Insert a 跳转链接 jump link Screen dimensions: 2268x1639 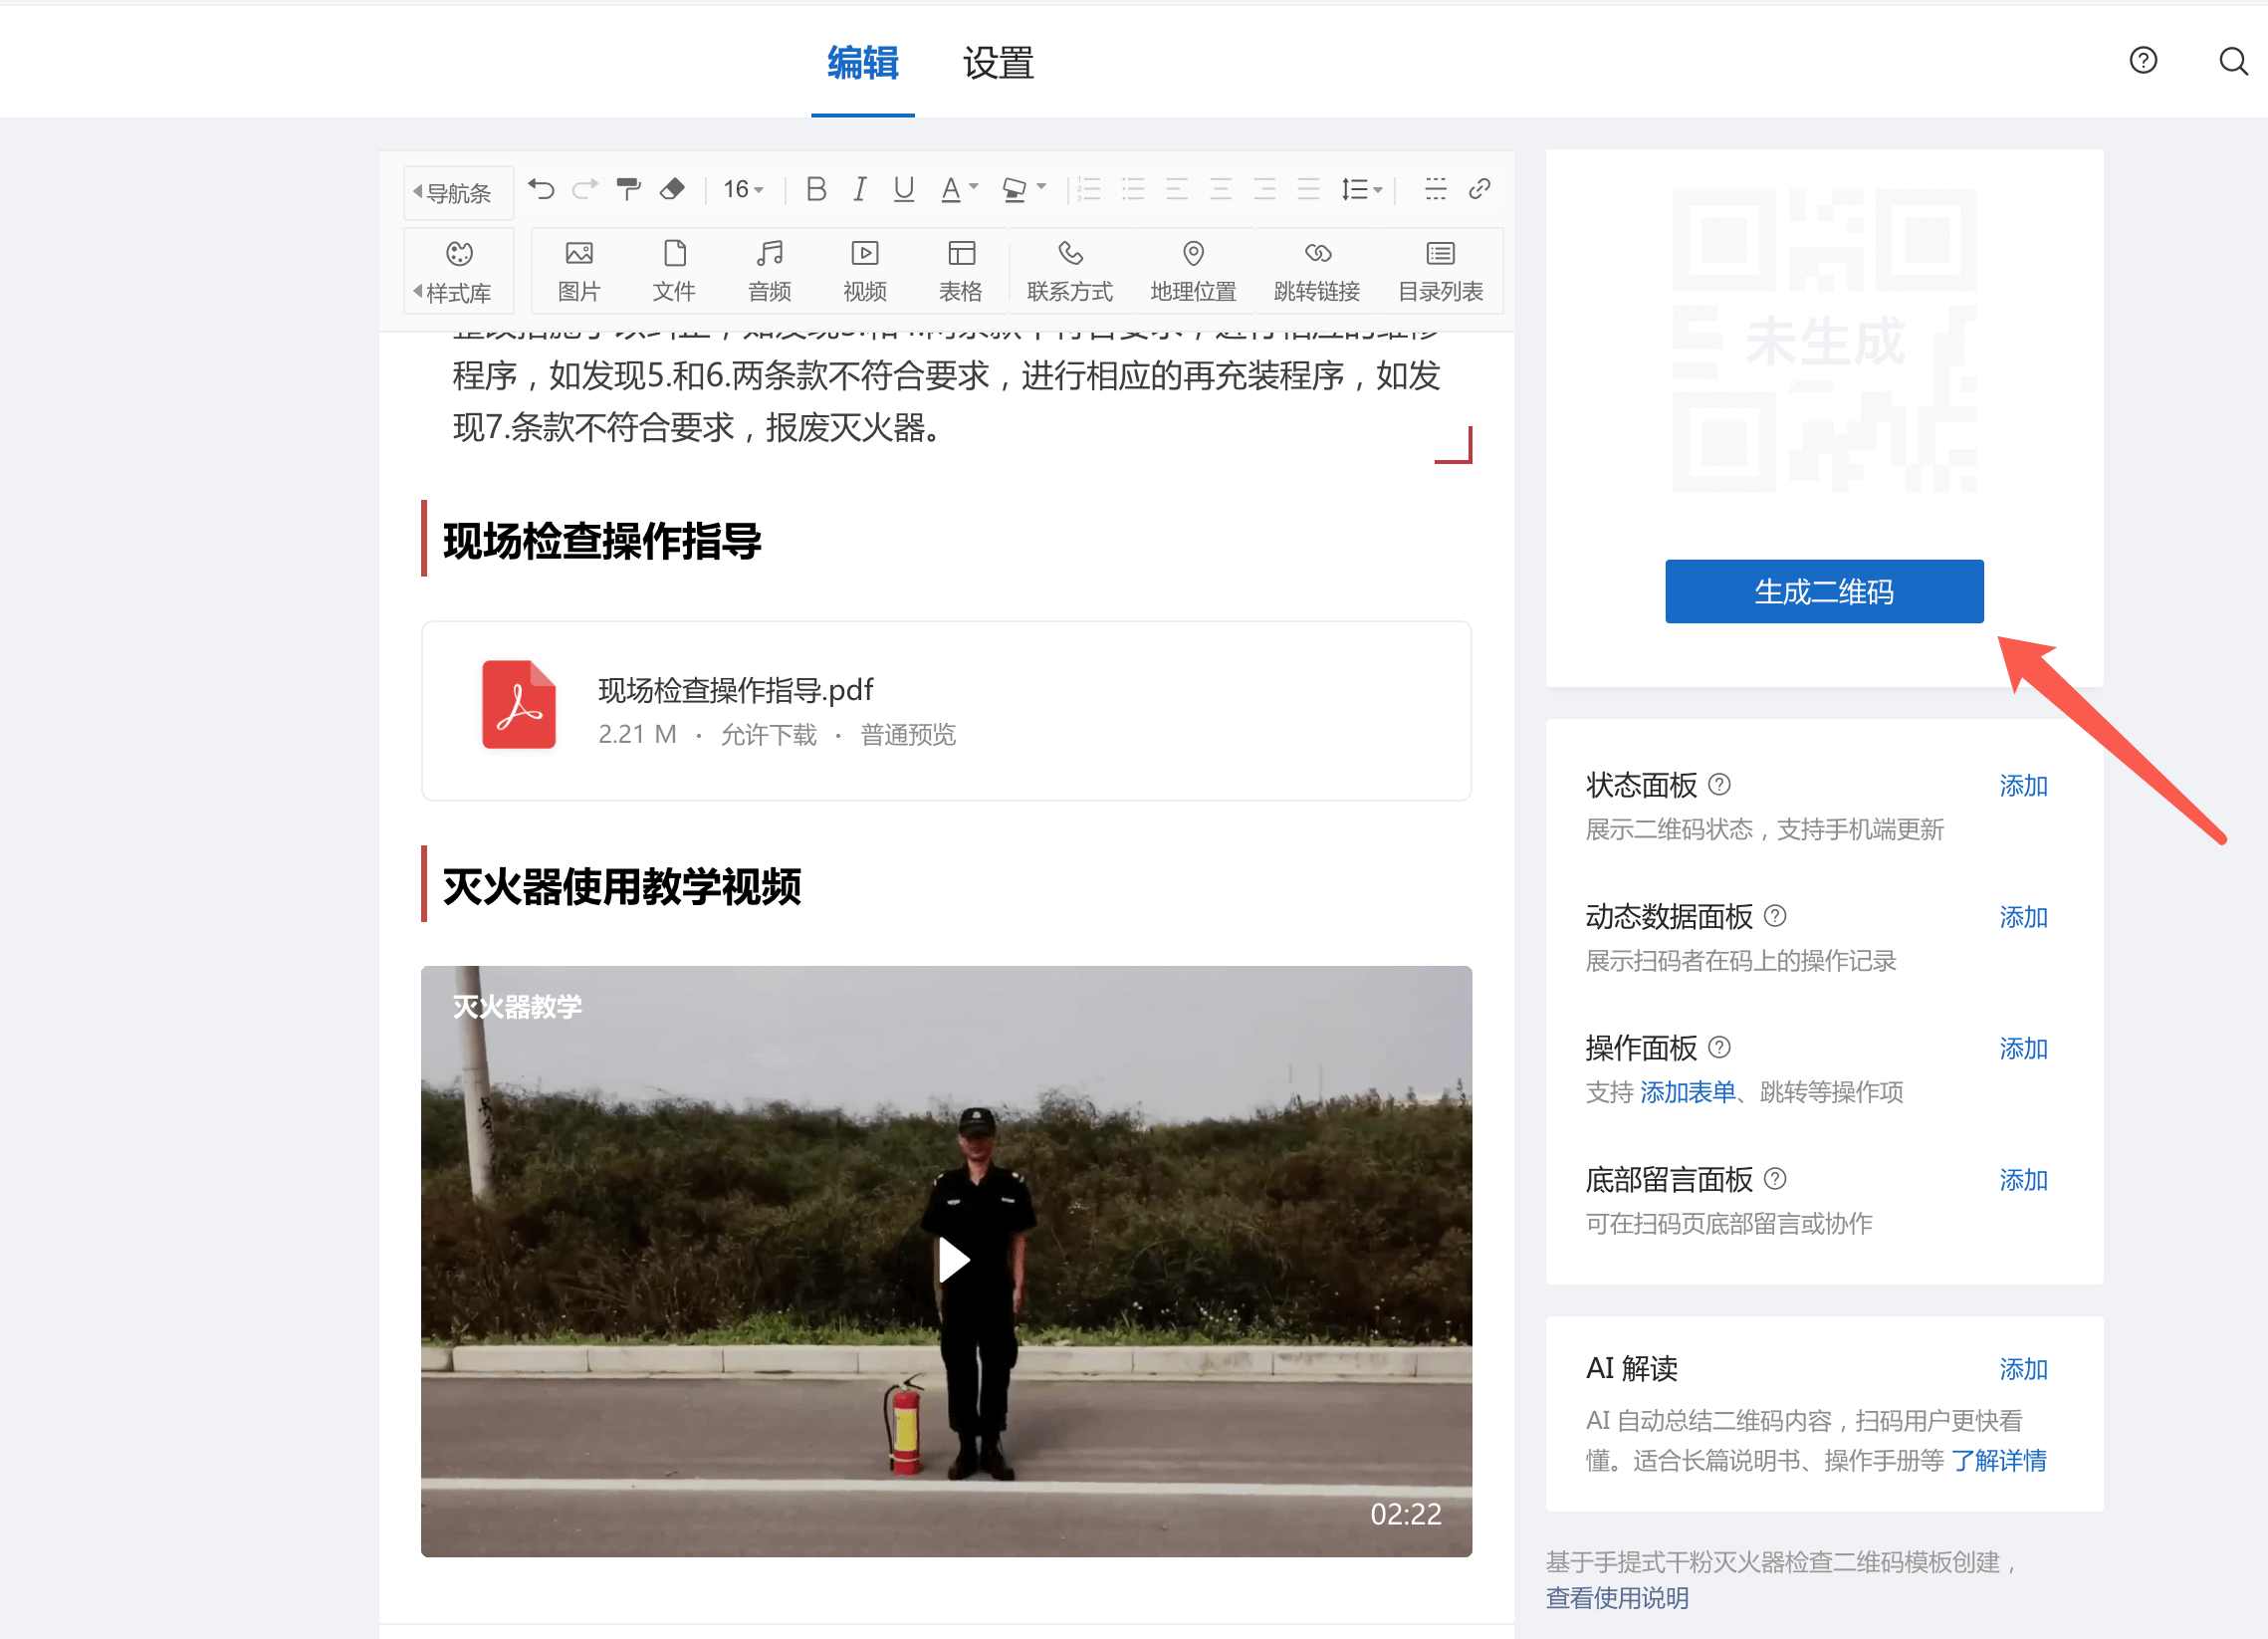point(1317,271)
